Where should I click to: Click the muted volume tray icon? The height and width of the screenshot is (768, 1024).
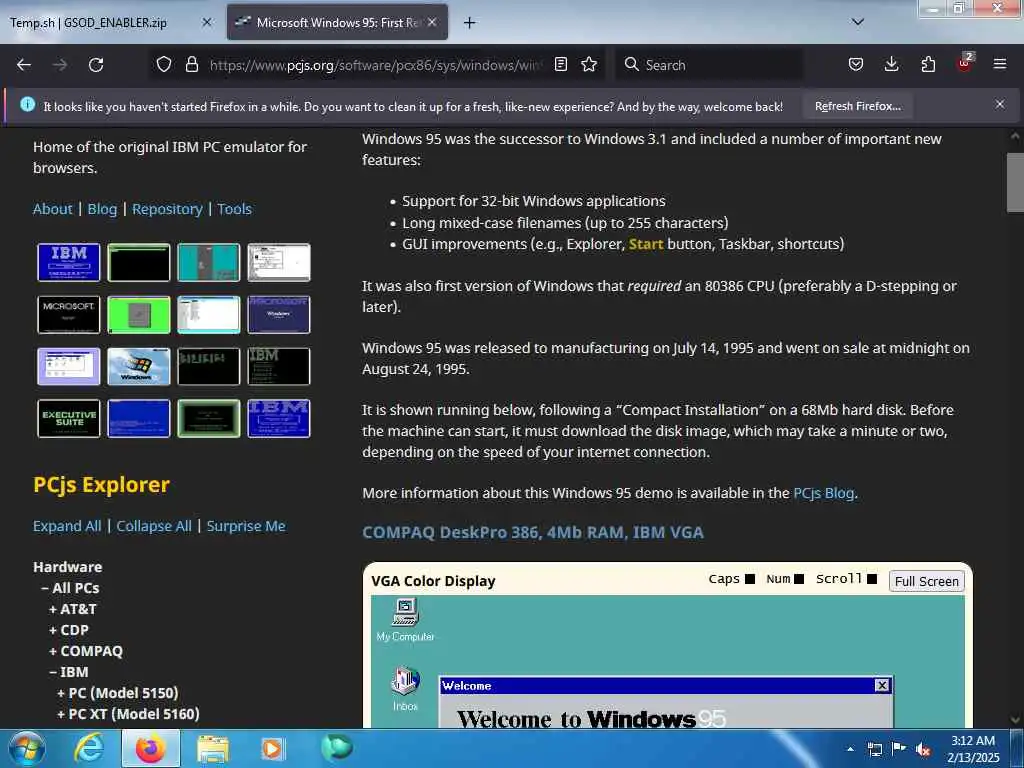click(x=923, y=749)
